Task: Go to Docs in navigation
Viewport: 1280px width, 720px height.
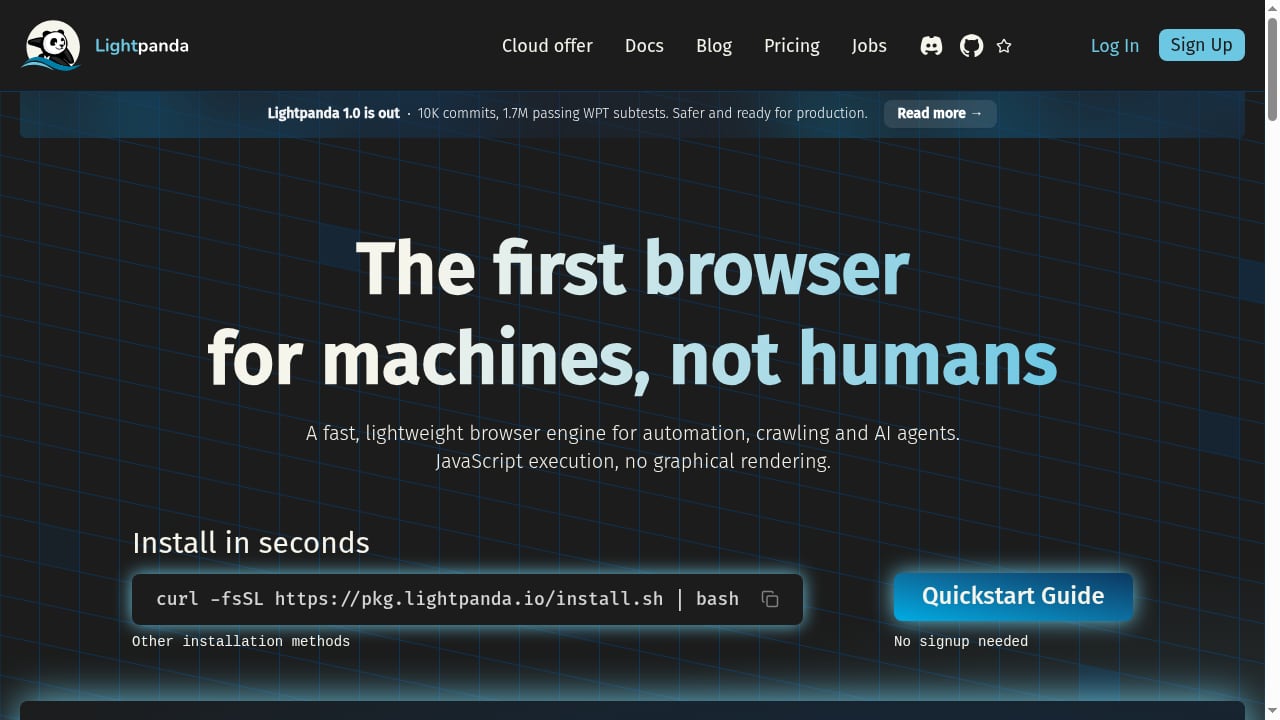Action: [x=644, y=46]
